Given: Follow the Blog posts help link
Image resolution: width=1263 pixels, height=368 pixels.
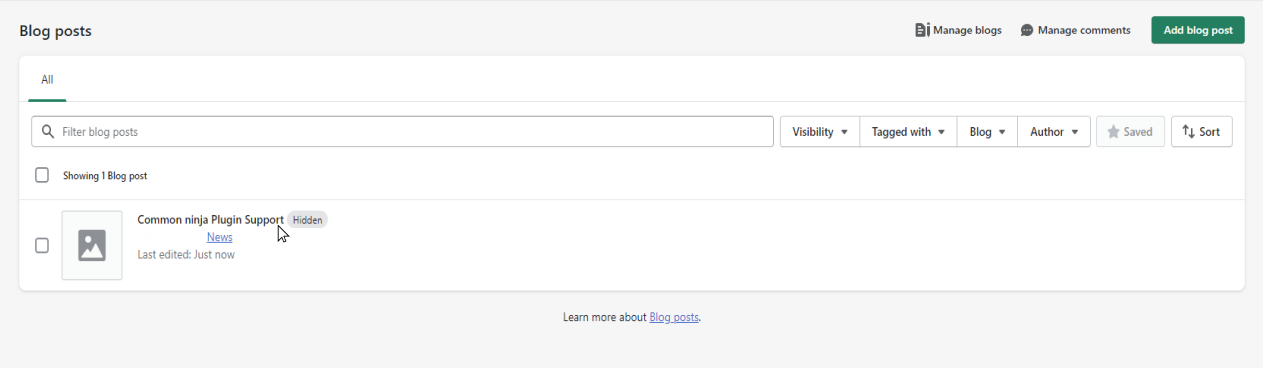Looking at the screenshot, I should click(x=674, y=317).
